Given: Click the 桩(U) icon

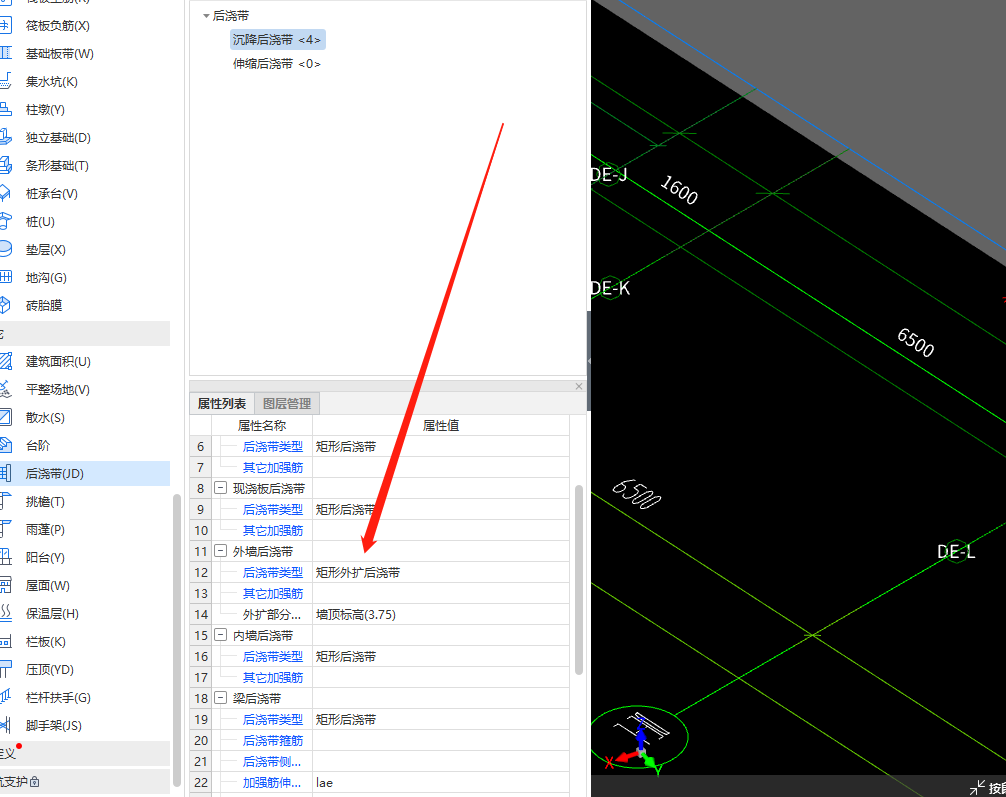Looking at the screenshot, I should pyautogui.click(x=5, y=221).
